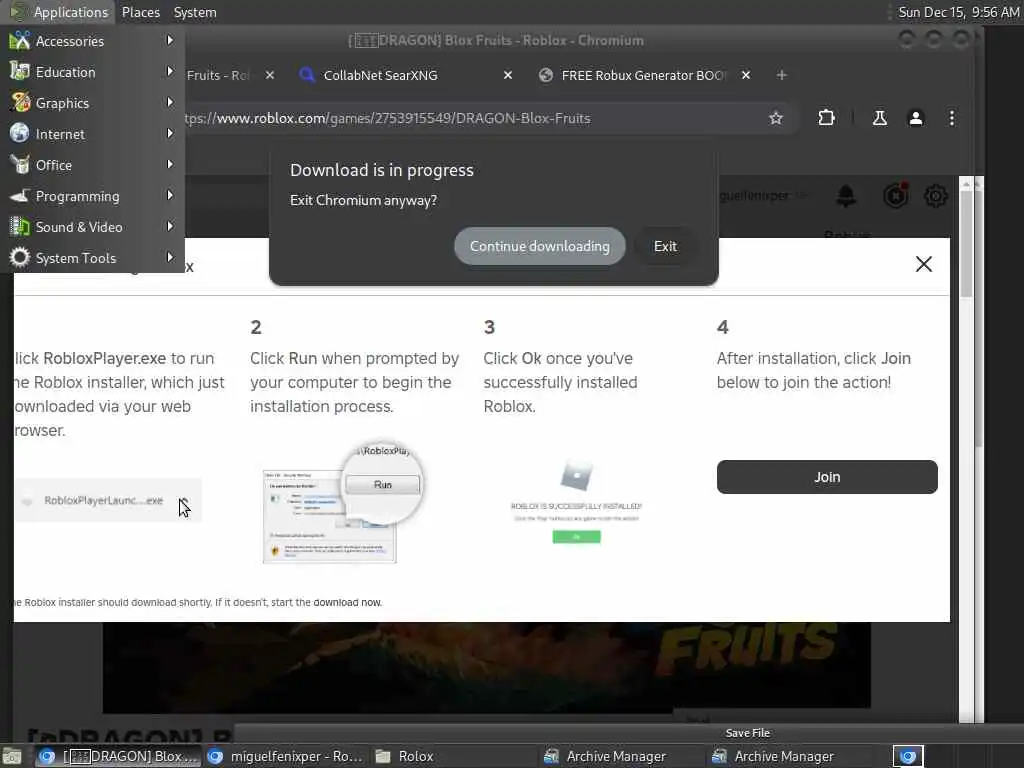Viewport: 1024px width, 768px height.
Task: Expand the Internet submenu arrow
Action: [170, 133]
